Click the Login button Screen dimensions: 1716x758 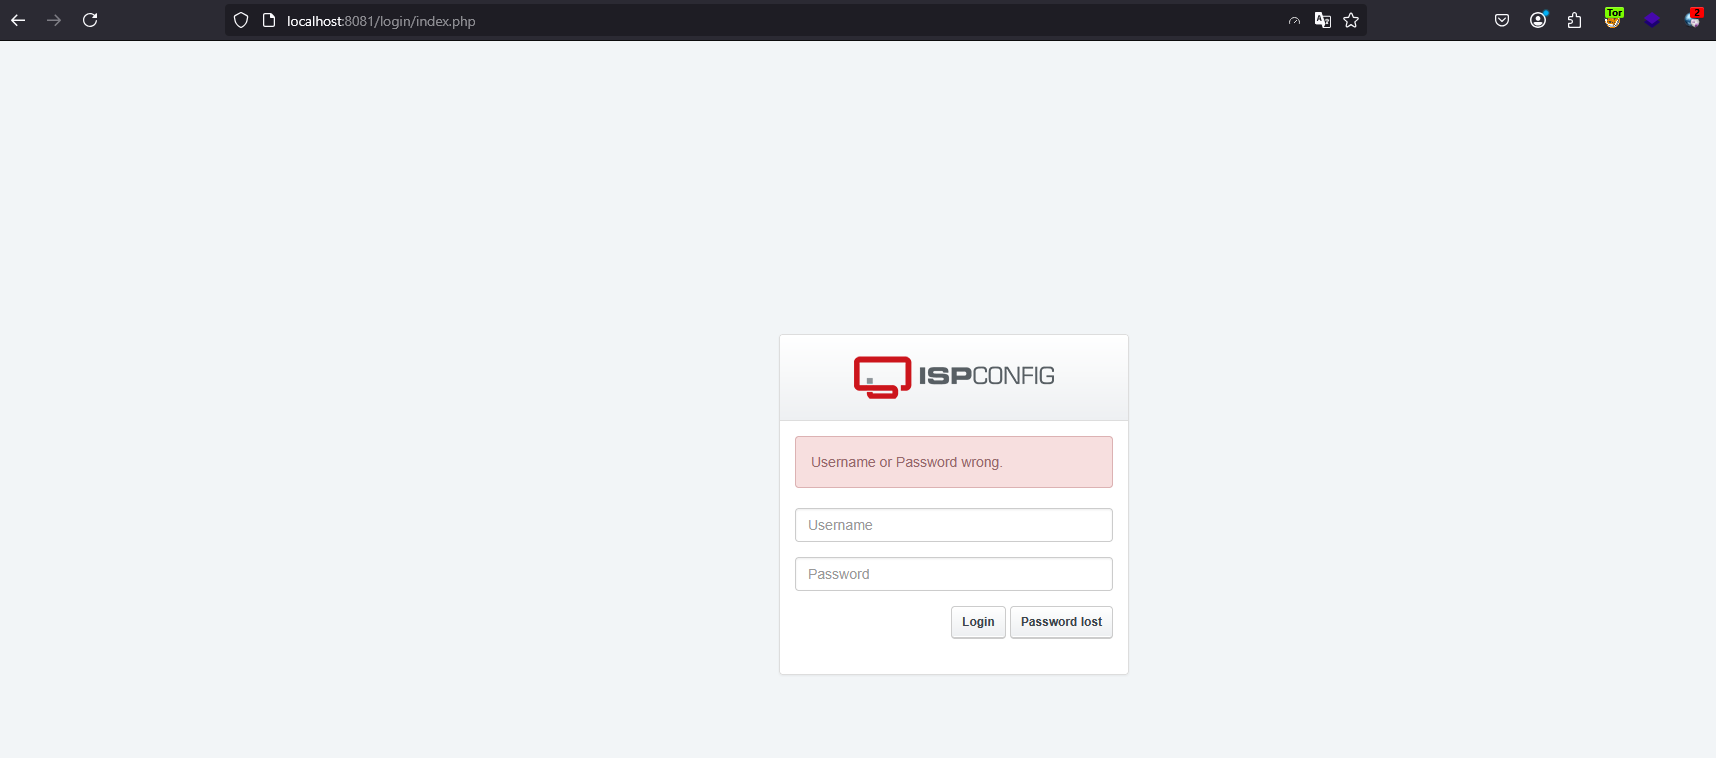pyautogui.click(x=978, y=622)
